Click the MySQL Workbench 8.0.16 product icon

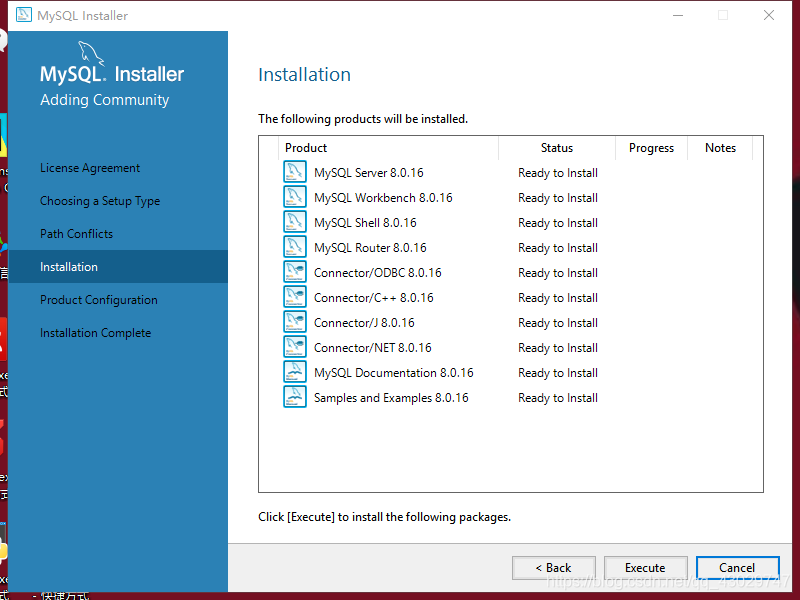click(295, 197)
